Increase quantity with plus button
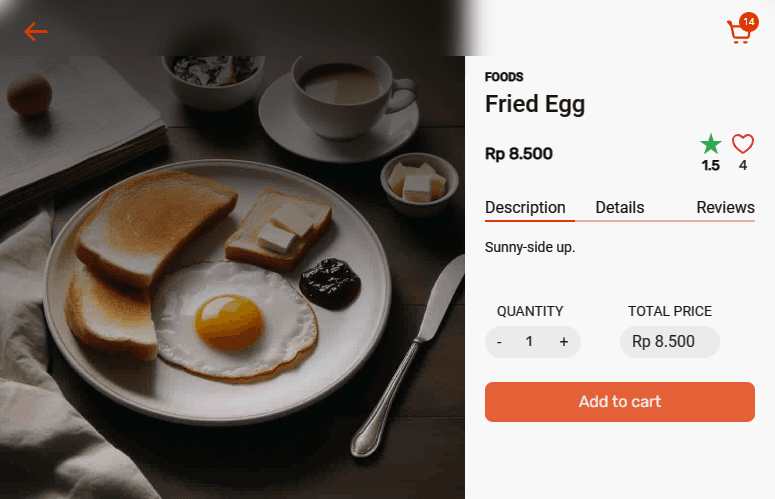 [x=564, y=342]
